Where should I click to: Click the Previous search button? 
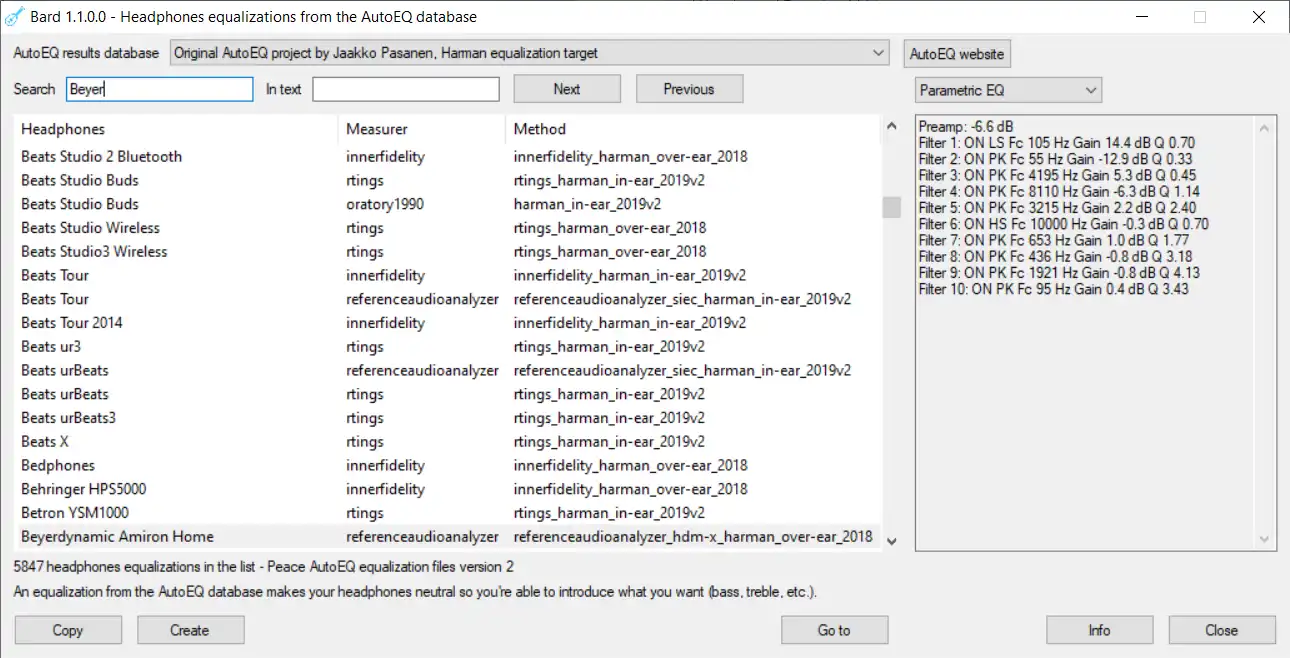[689, 89]
